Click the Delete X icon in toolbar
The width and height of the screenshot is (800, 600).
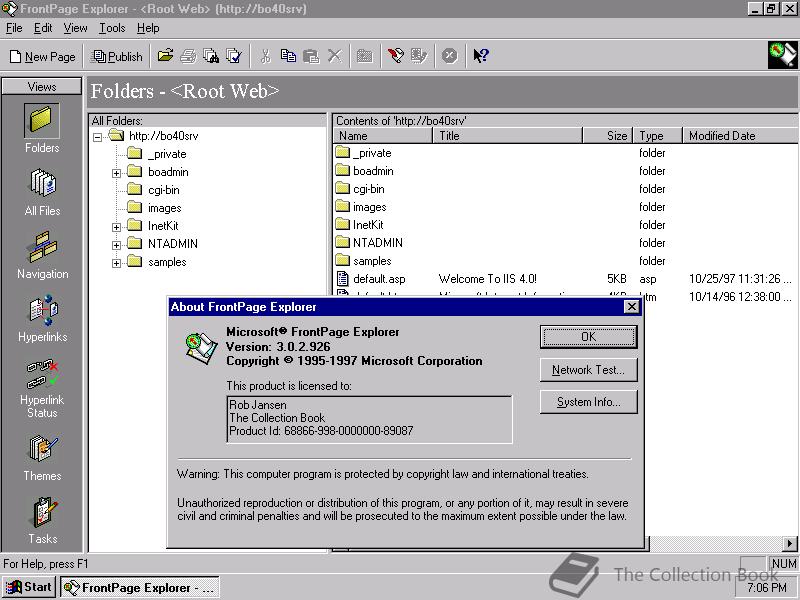click(335, 56)
